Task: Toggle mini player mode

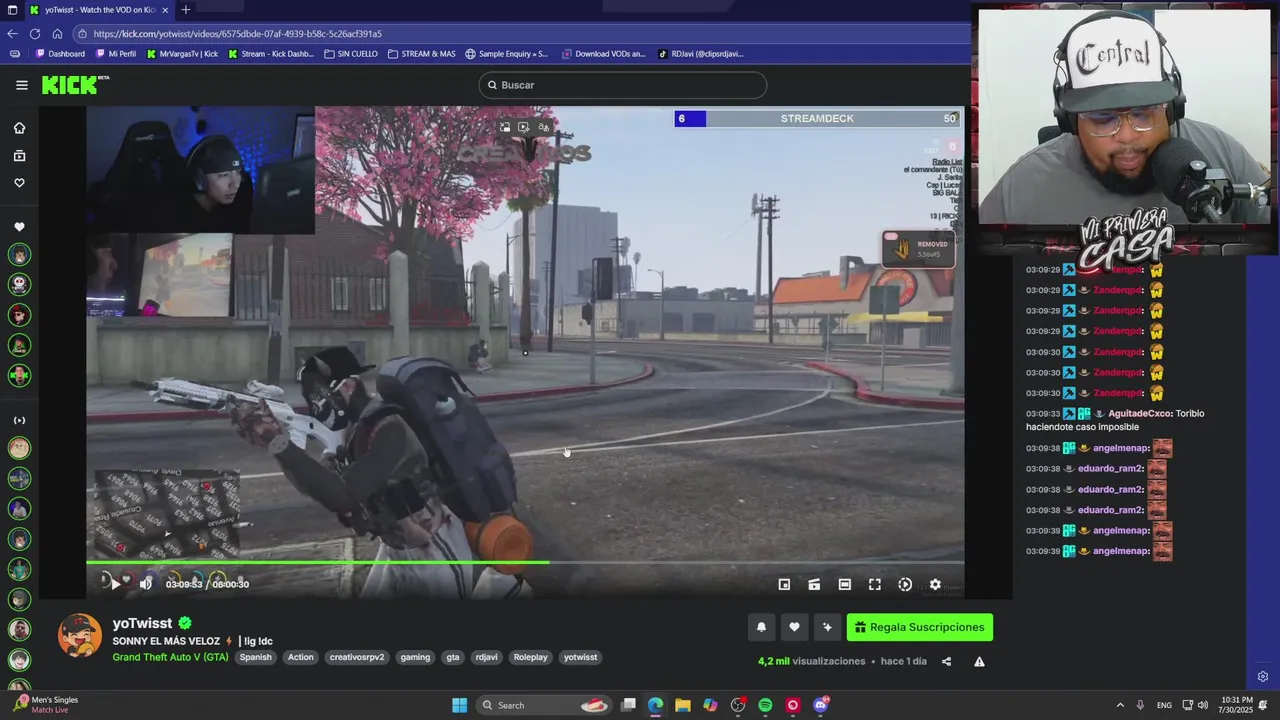Action: point(784,584)
